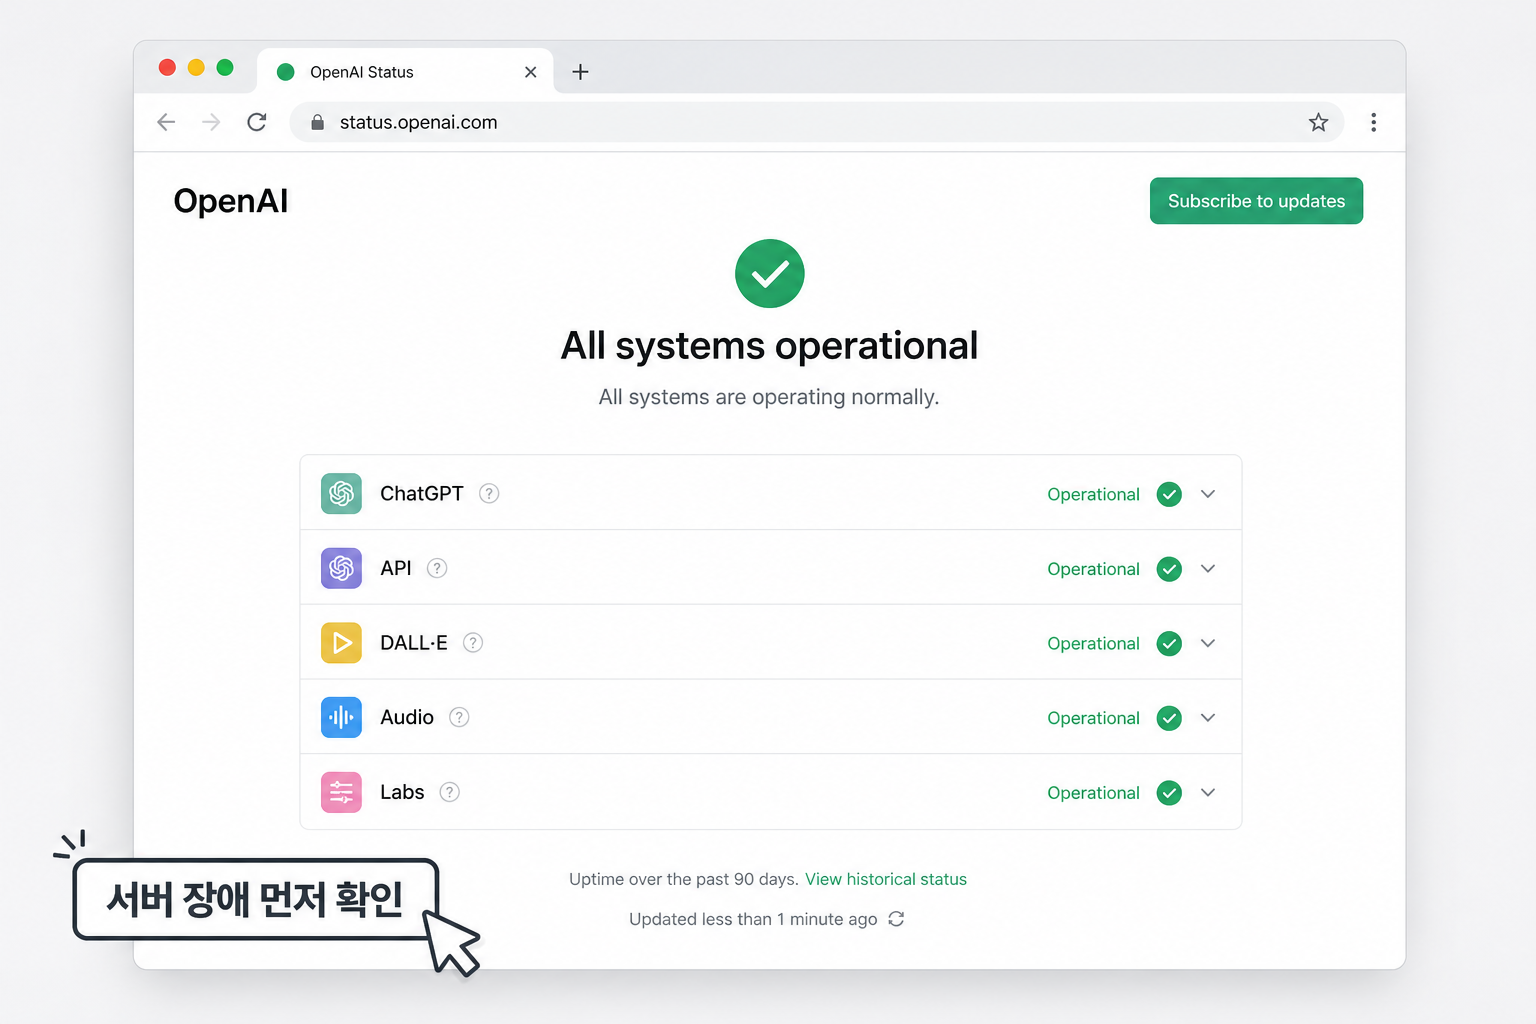Click Operational text in API row

pyautogui.click(x=1093, y=569)
